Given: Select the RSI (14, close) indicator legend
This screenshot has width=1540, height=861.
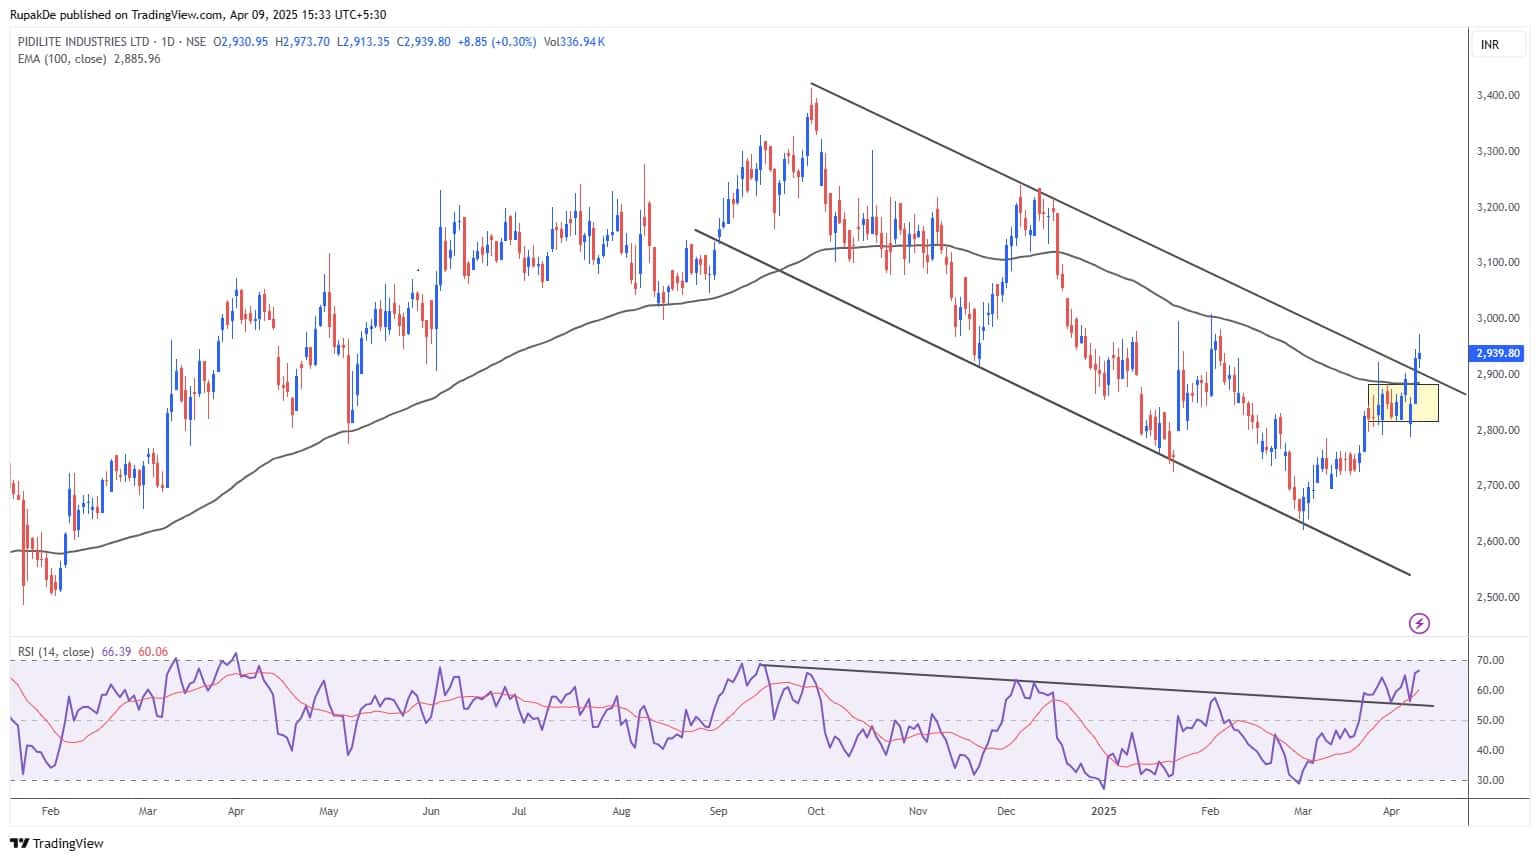Looking at the screenshot, I should [x=56, y=652].
